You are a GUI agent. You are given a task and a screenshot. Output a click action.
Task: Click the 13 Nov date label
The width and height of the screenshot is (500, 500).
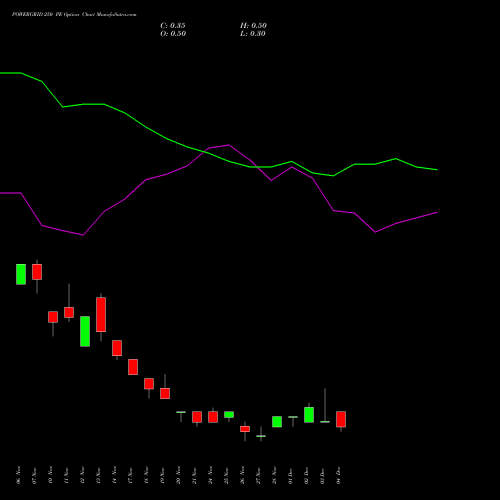(98, 475)
